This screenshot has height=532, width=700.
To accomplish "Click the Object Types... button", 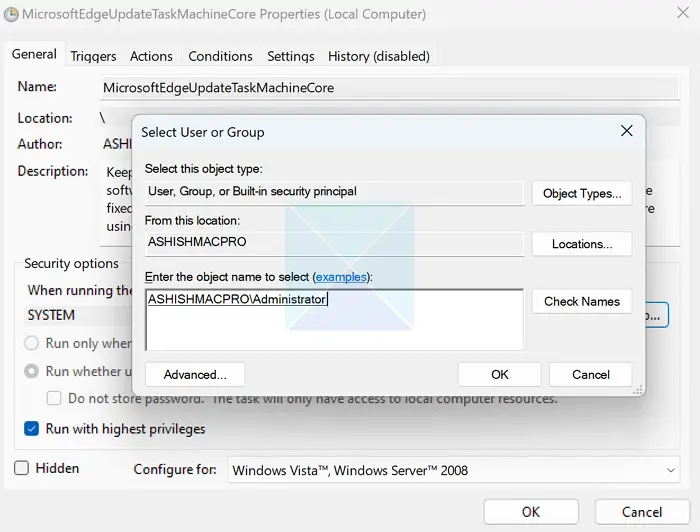I will [x=582, y=193].
